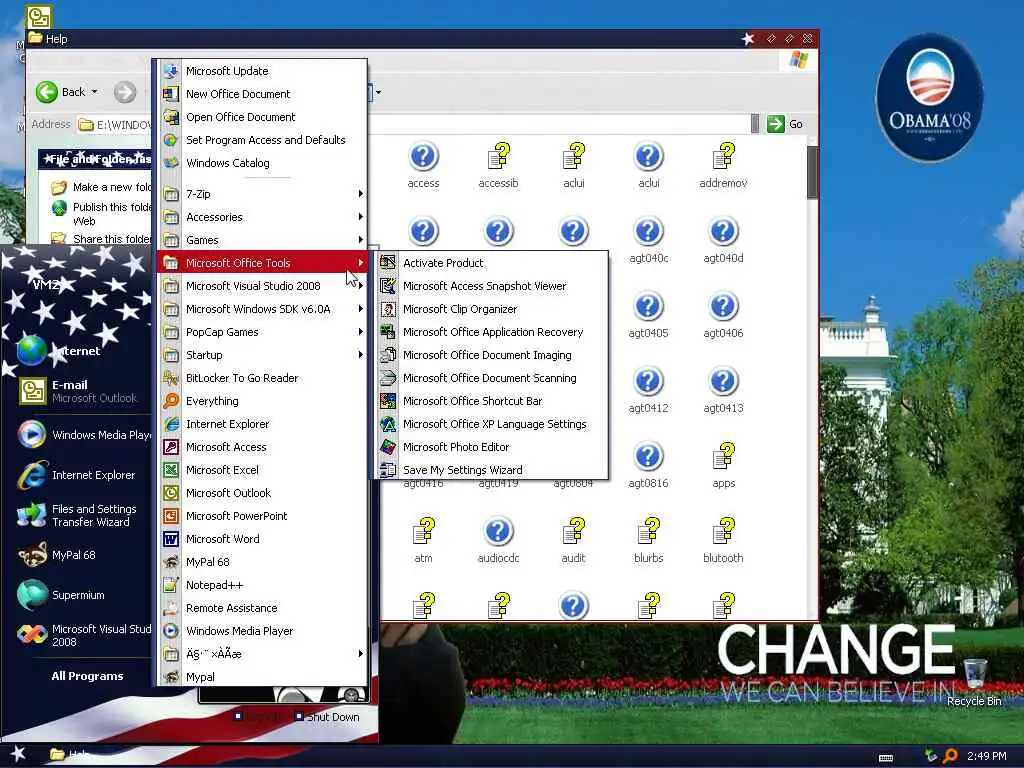Expand the 7-Zip program folder
The width and height of the screenshot is (1024, 768).
pyautogui.click(x=262, y=194)
